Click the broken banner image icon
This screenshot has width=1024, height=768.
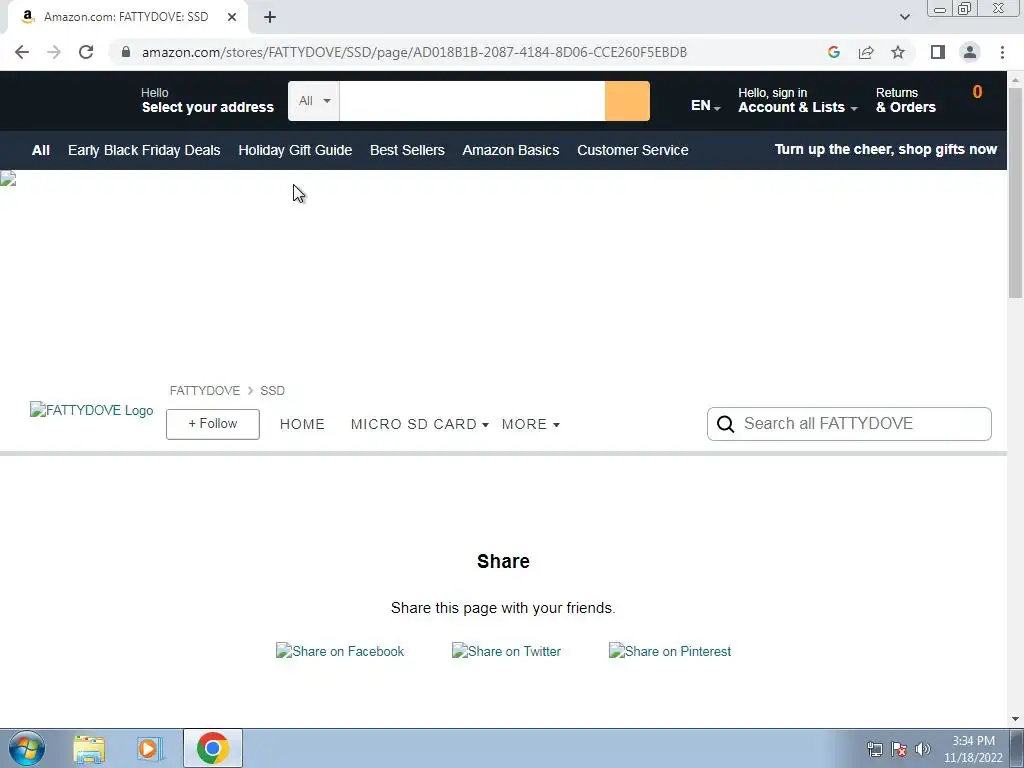coord(8,178)
